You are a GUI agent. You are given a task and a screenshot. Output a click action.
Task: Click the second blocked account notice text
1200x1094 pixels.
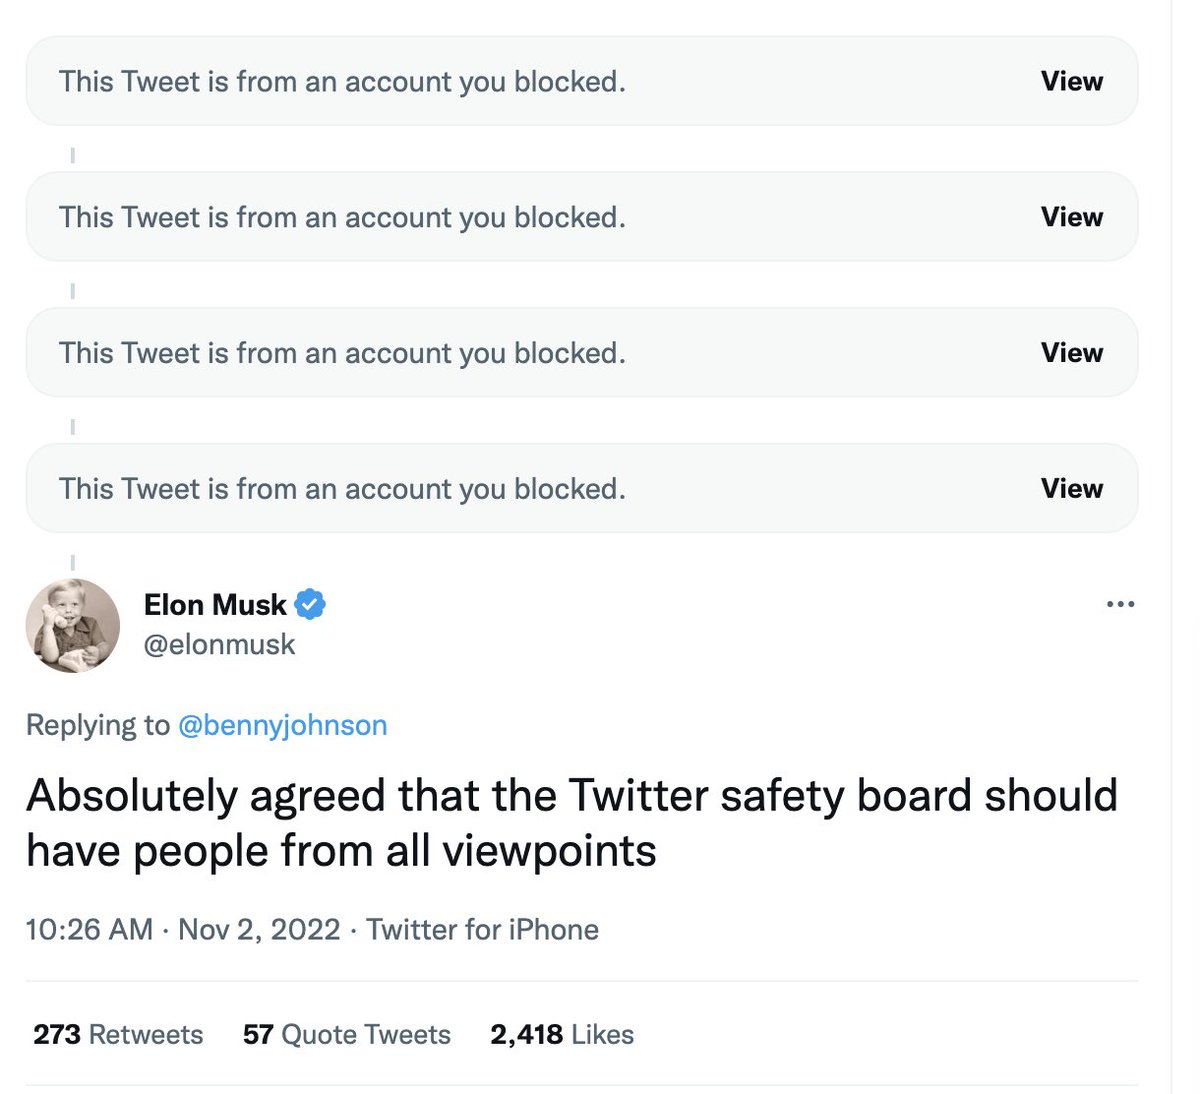click(342, 218)
